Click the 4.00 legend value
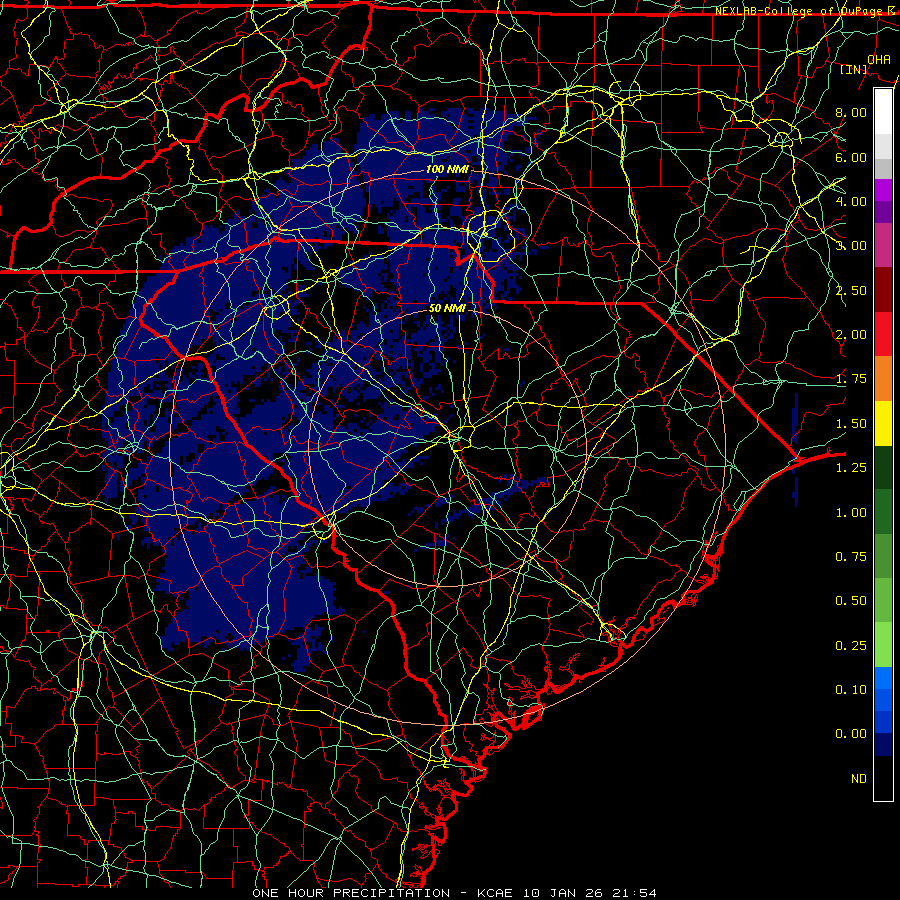The image size is (900, 900). pyautogui.click(x=851, y=201)
